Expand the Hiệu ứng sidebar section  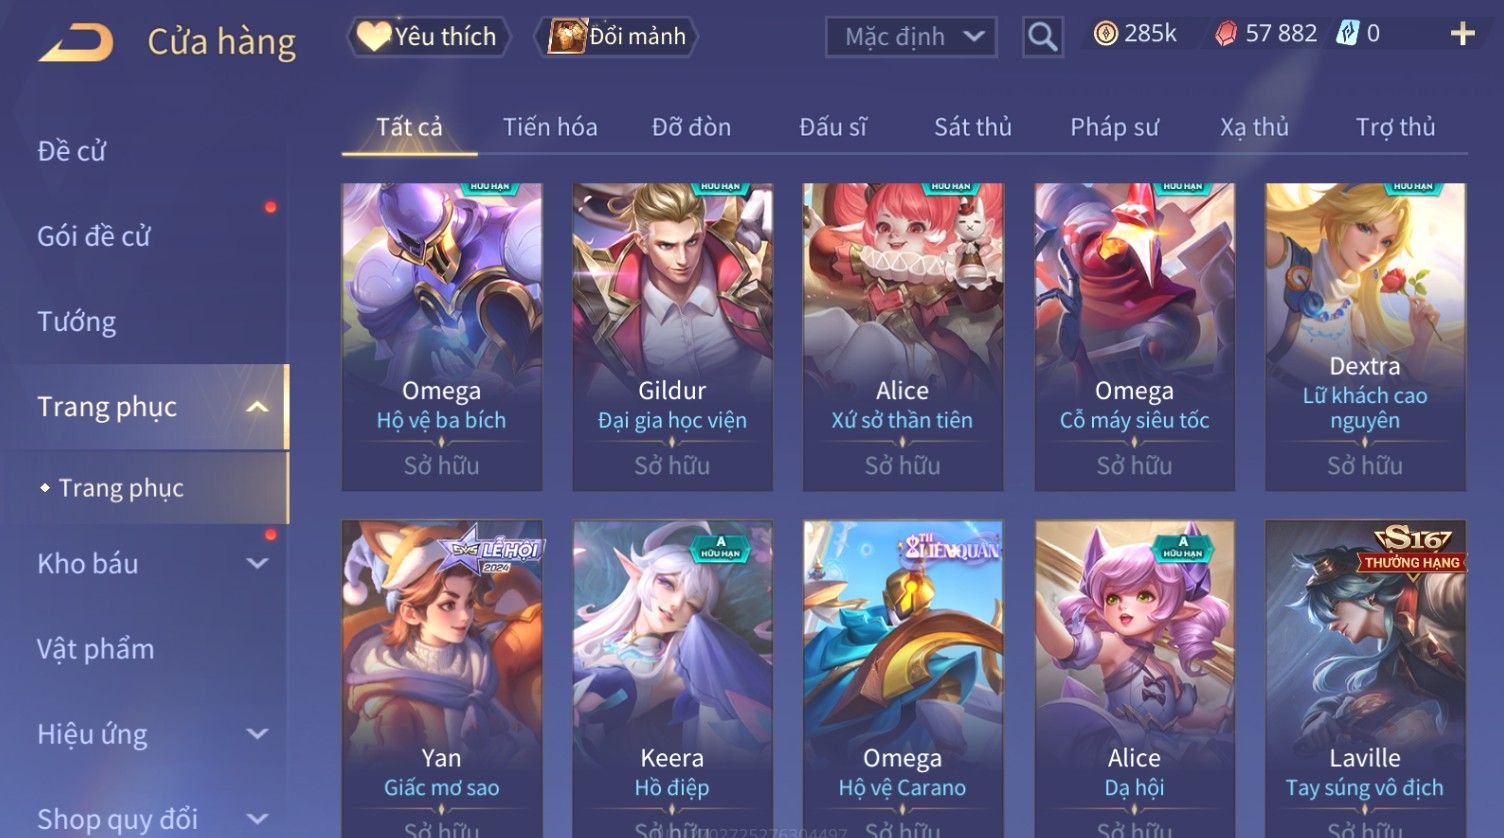tap(257, 734)
